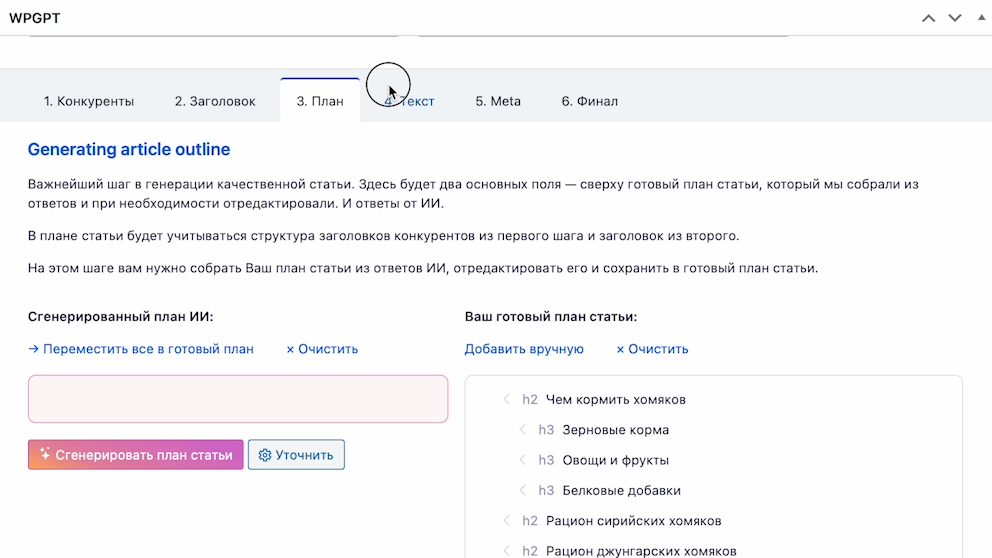Focus the pink generated plan input box
This screenshot has width=992, height=558.
pos(238,399)
